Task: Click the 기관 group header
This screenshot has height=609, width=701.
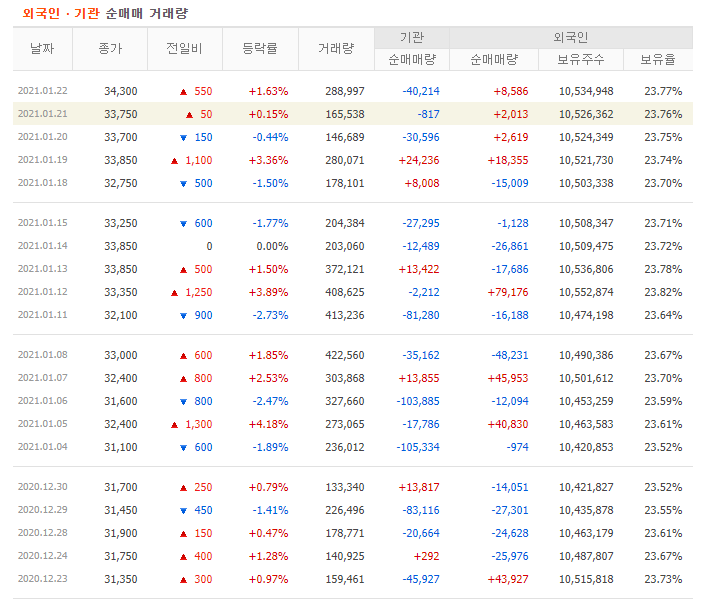Action: tap(412, 38)
